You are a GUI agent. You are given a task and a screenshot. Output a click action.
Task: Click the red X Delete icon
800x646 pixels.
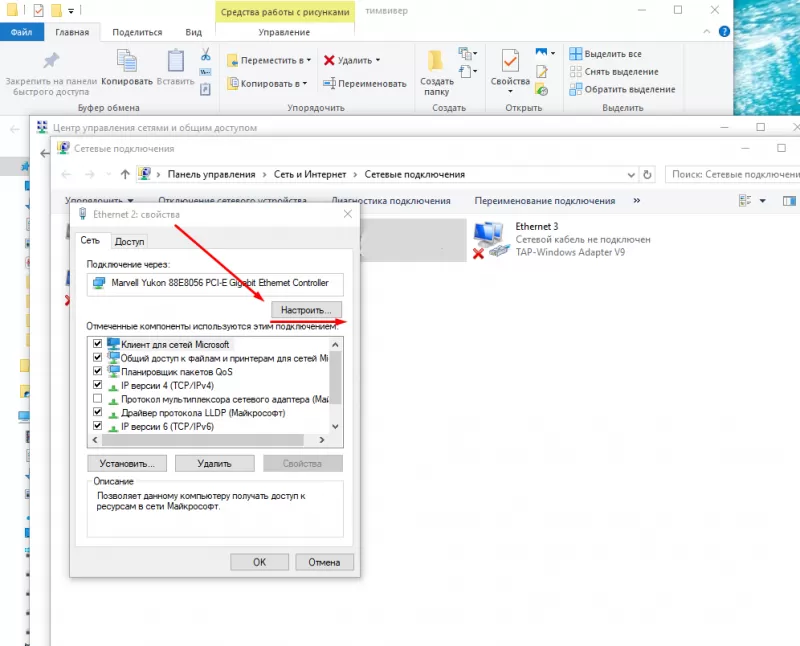(x=329, y=60)
